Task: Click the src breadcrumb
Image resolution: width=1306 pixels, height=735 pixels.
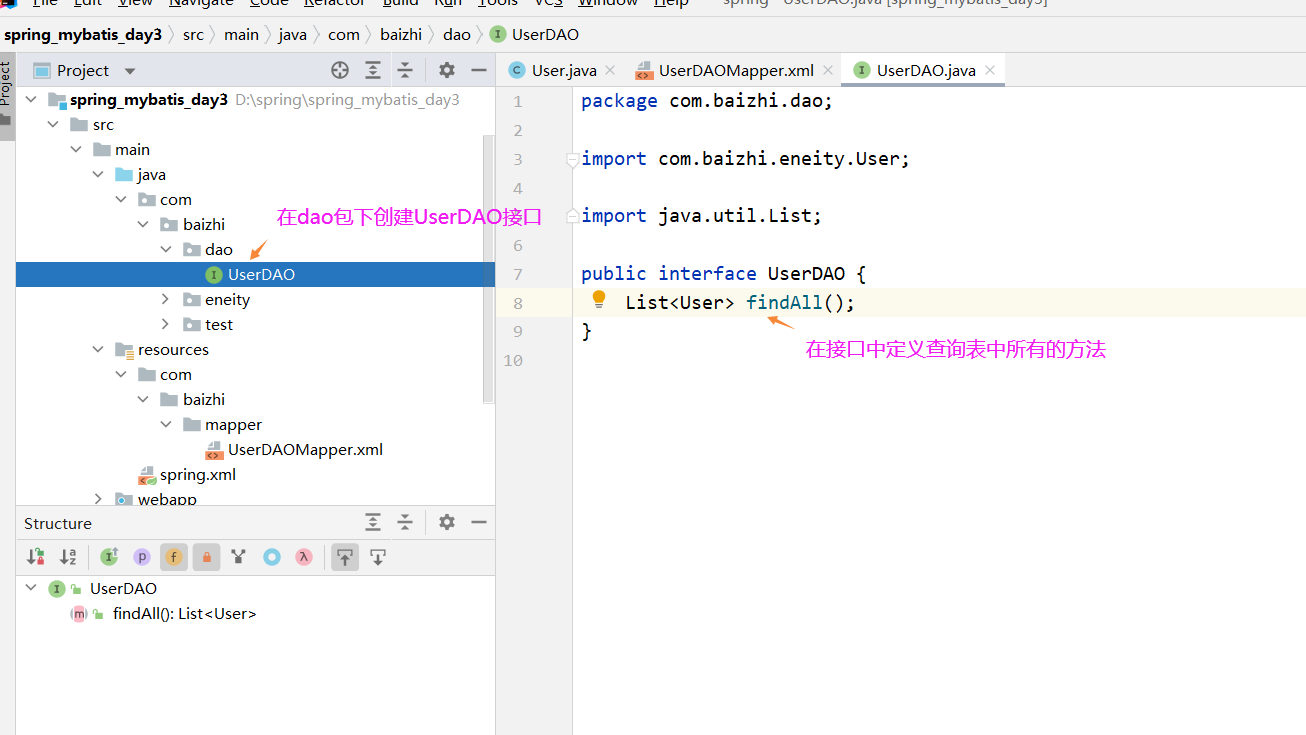Action: tap(193, 35)
